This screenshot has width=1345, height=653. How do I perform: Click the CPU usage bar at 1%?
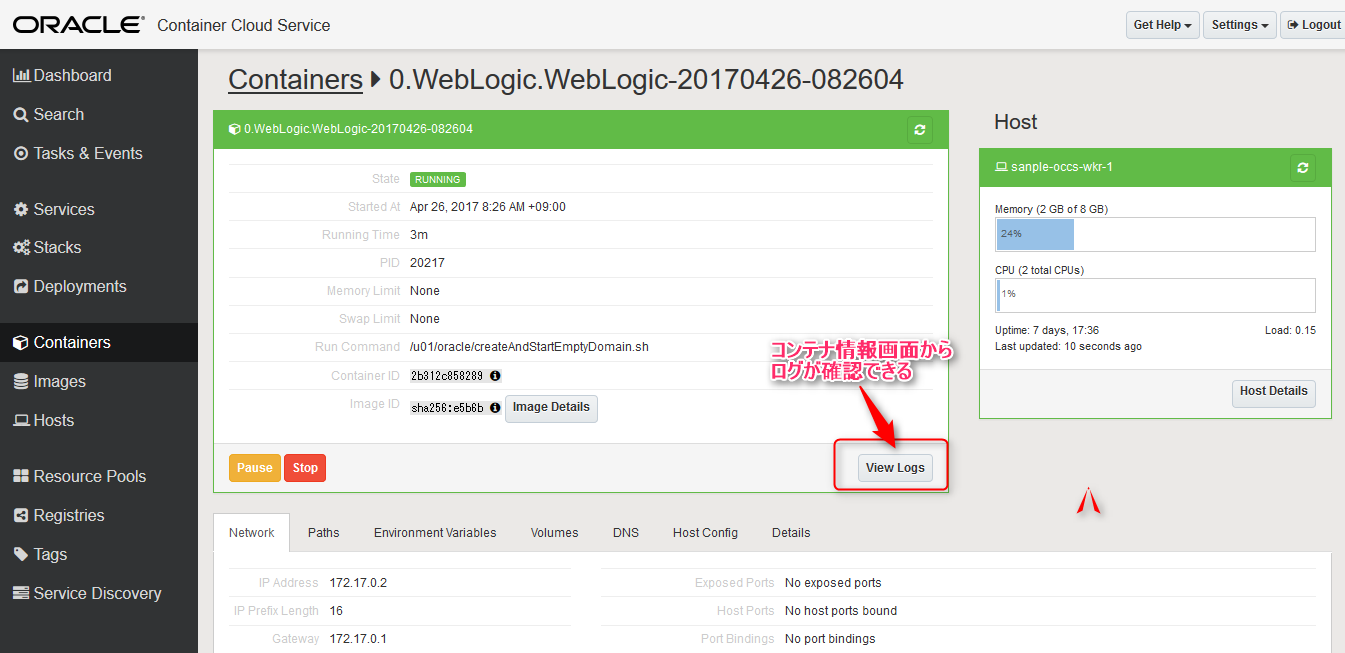(x=1155, y=295)
